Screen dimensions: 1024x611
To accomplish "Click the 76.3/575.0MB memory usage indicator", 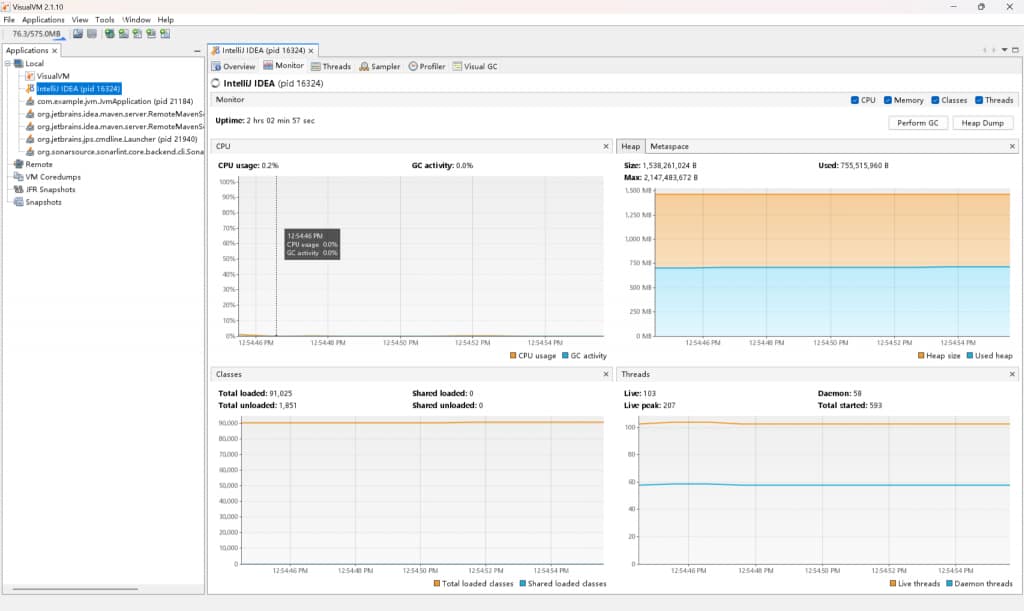I will coord(37,33).
